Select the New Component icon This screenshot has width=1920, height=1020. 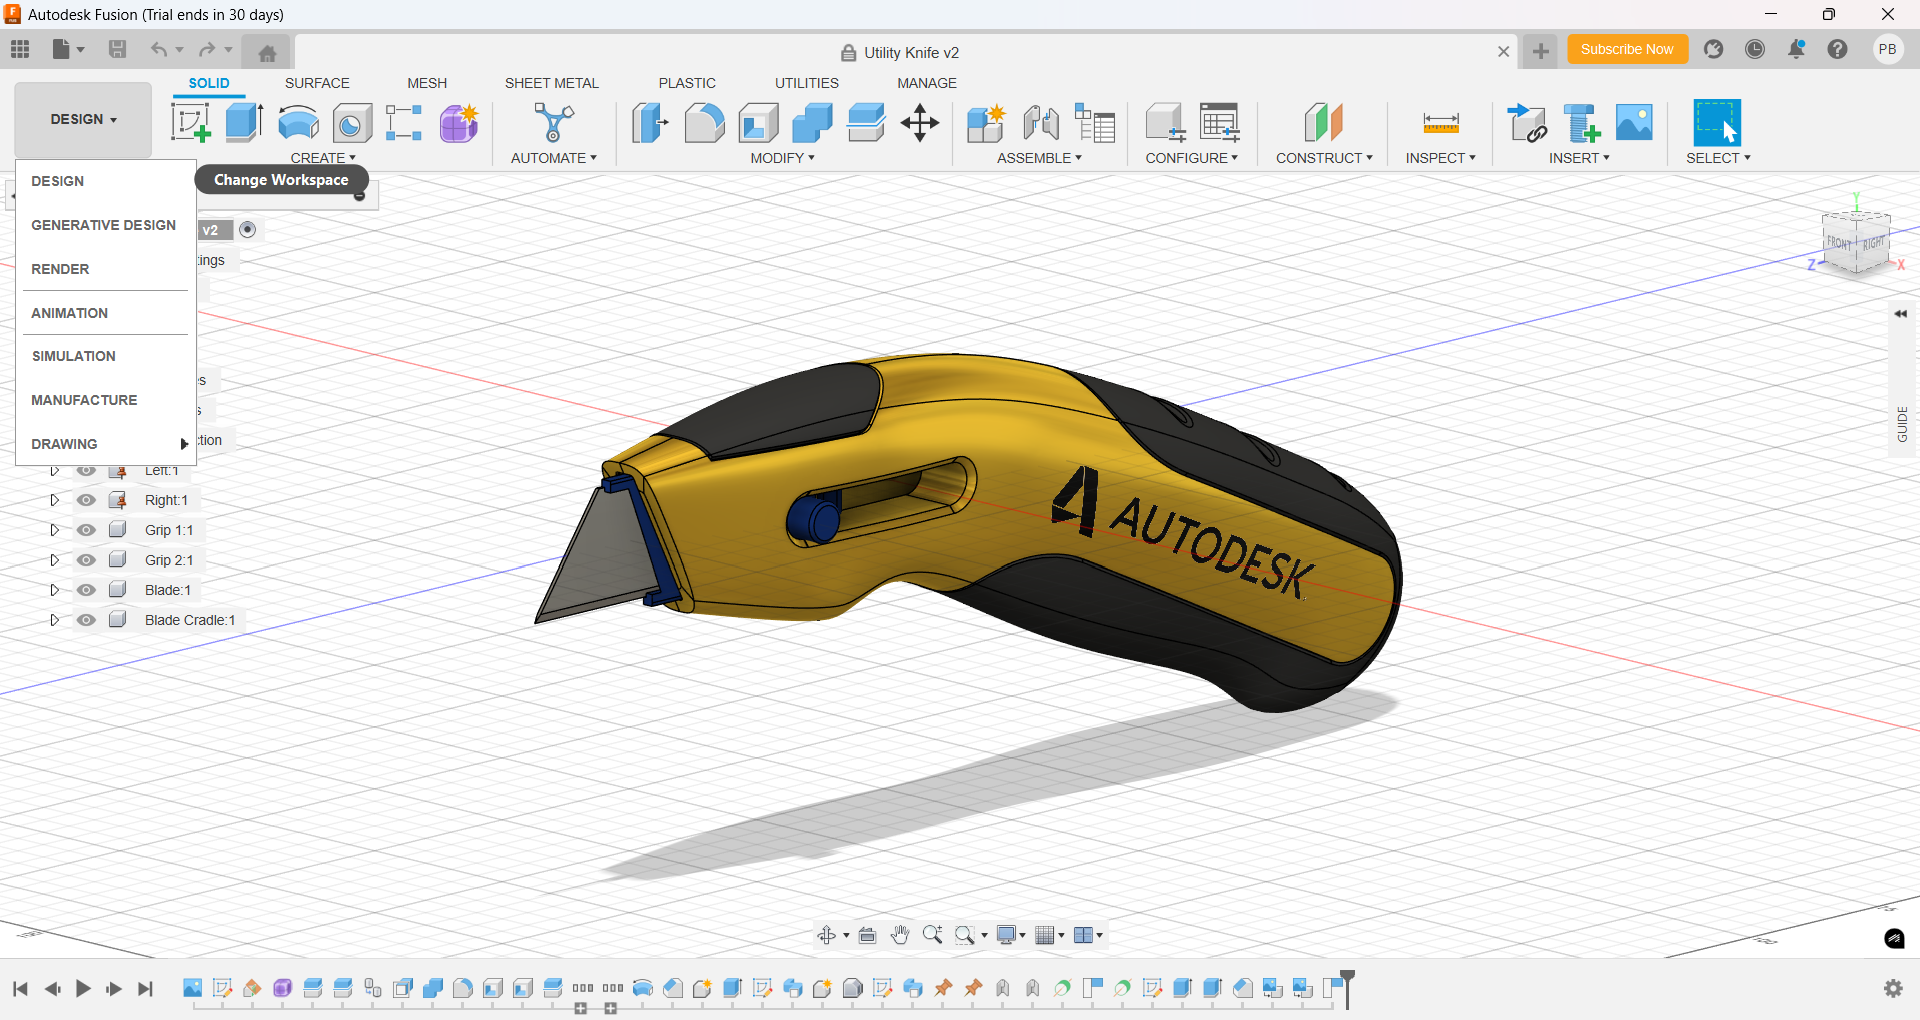tap(986, 123)
